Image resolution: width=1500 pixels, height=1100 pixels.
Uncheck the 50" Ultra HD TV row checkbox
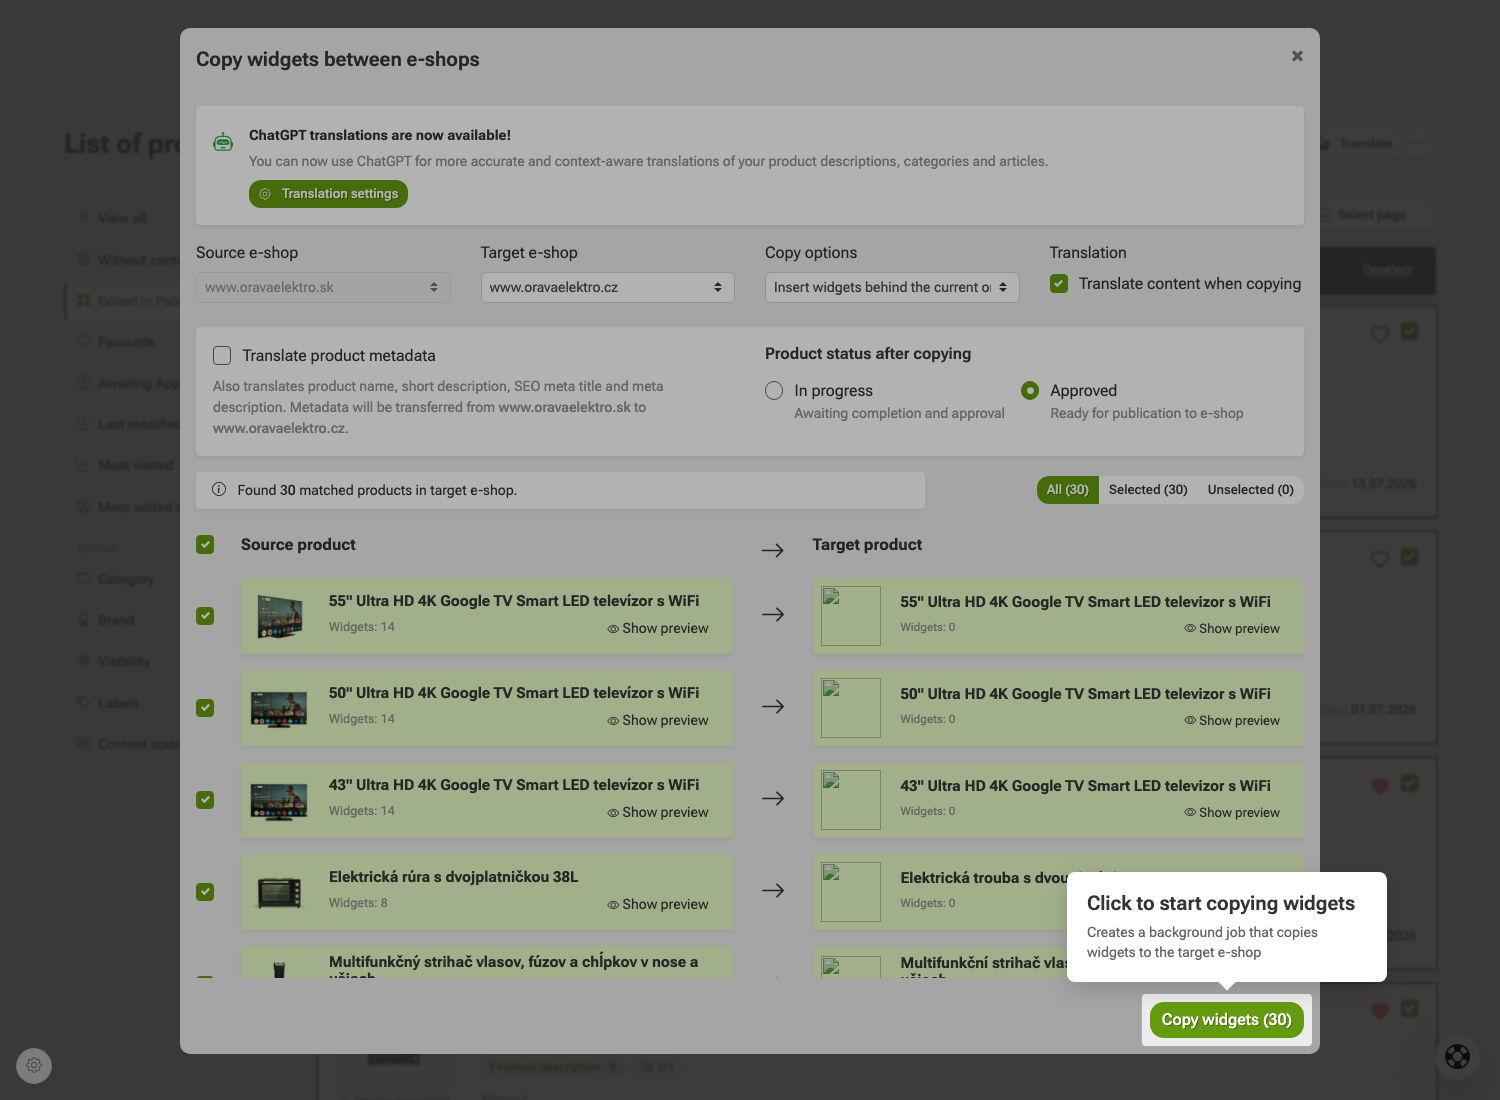point(205,708)
